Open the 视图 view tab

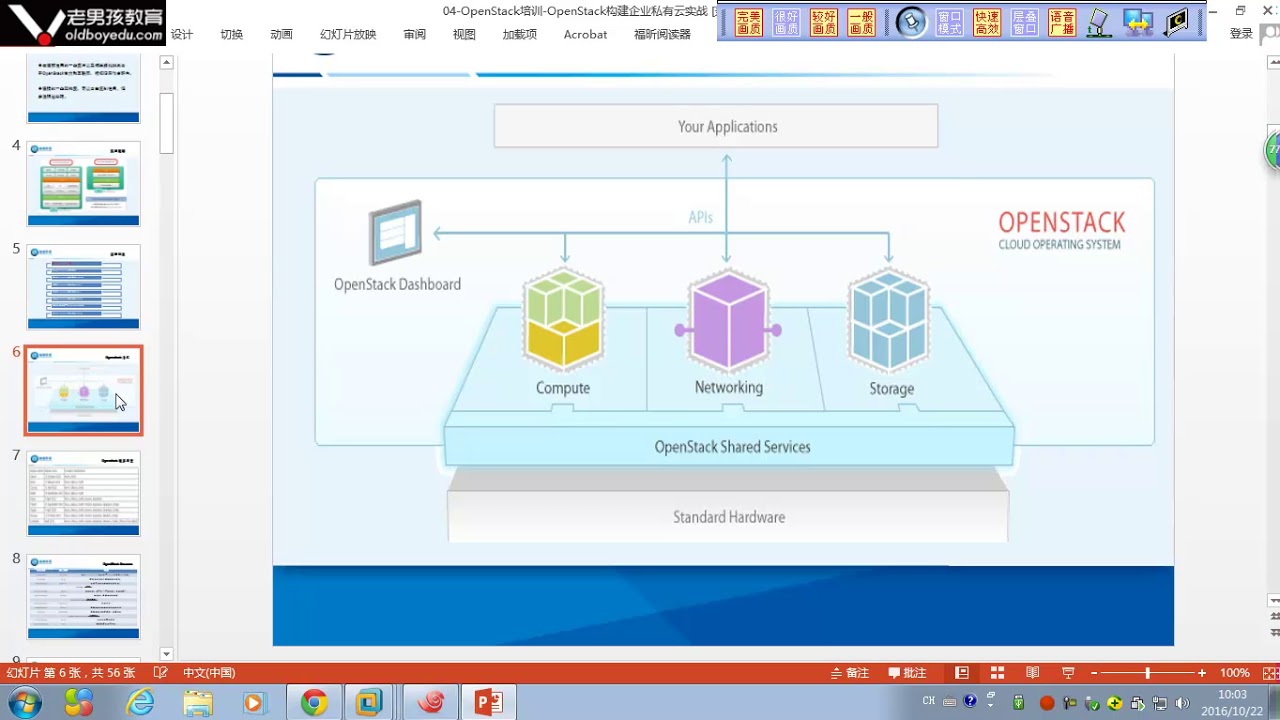click(464, 34)
